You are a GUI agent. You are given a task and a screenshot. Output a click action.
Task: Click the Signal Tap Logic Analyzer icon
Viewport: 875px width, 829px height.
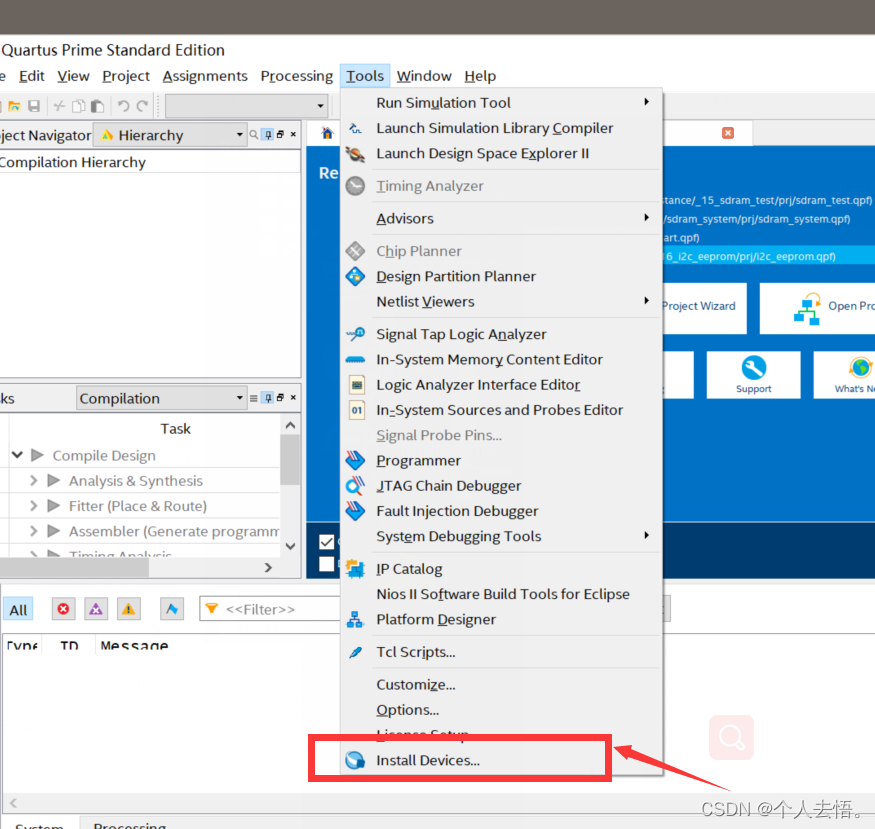point(355,334)
